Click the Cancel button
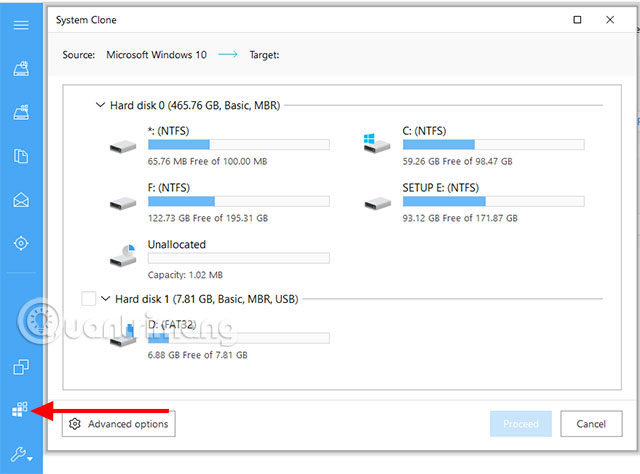Image resolution: width=640 pixels, height=474 pixels. [x=591, y=424]
